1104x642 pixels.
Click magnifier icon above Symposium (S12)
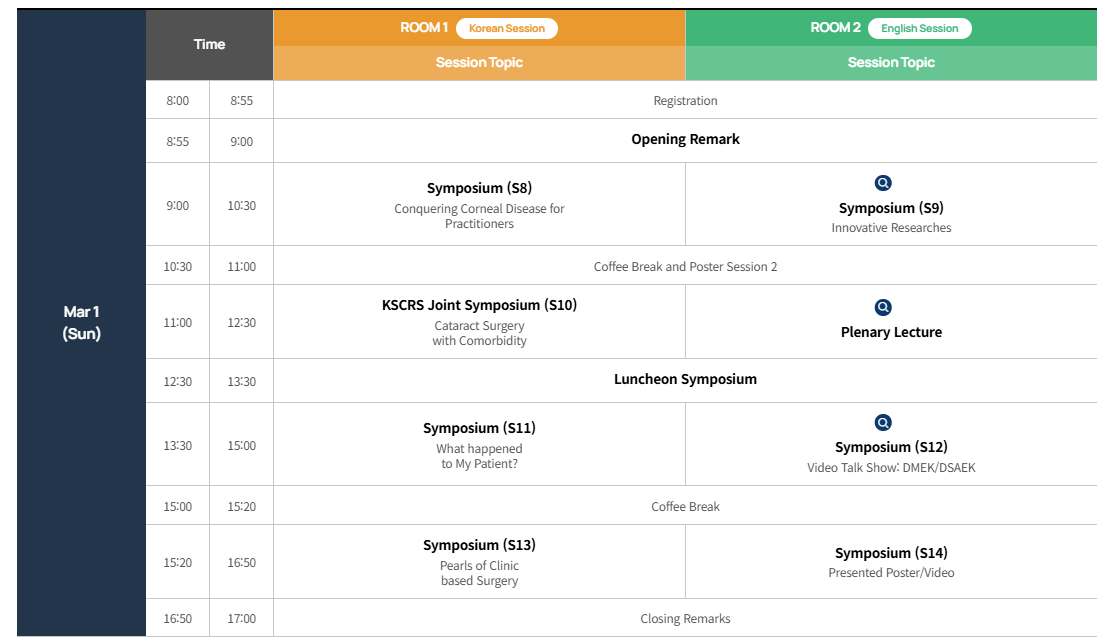883,423
